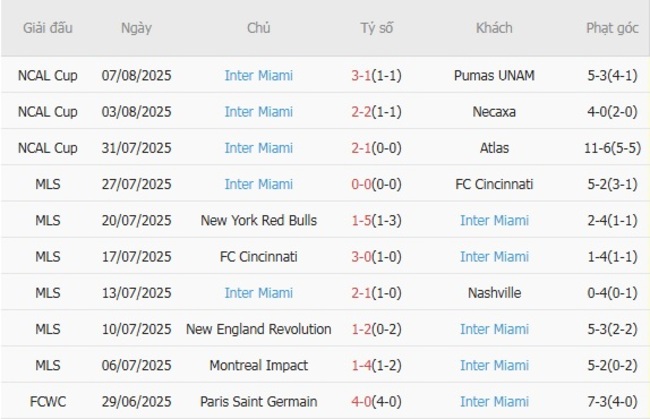Click the Tỷ số column header
The height and width of the screenshot is (419, 650).
click(377, 28)
